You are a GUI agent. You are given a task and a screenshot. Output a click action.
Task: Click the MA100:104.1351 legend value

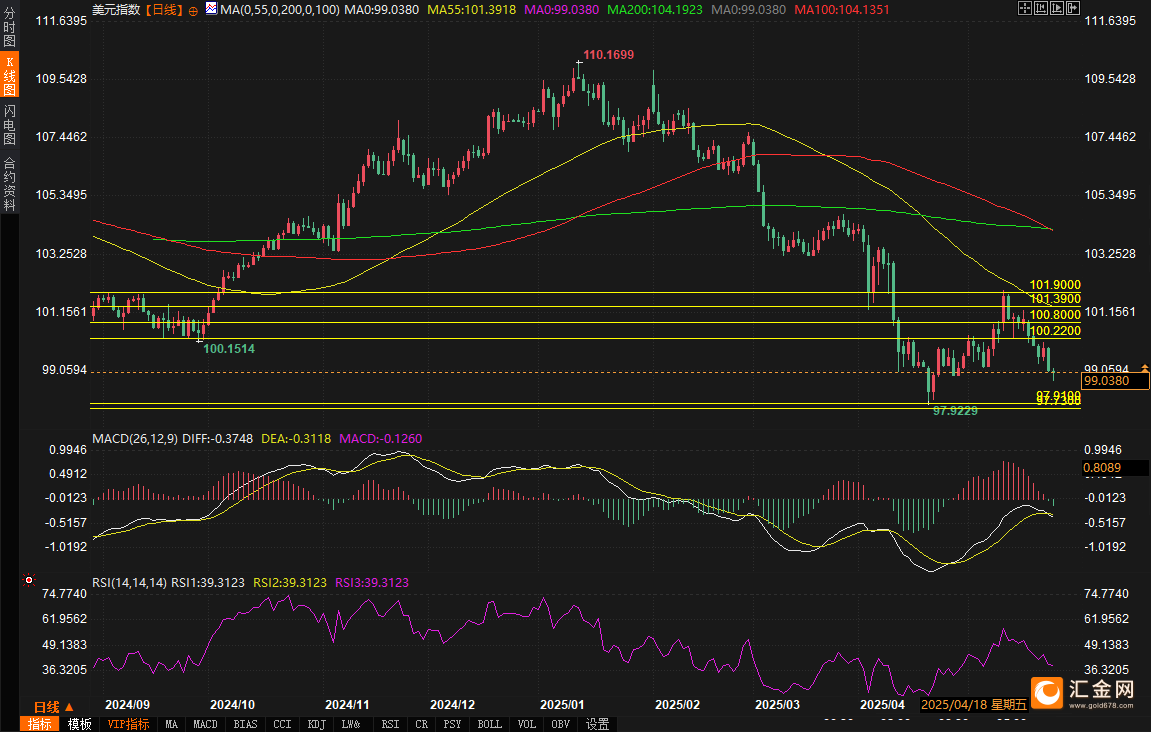842,10
